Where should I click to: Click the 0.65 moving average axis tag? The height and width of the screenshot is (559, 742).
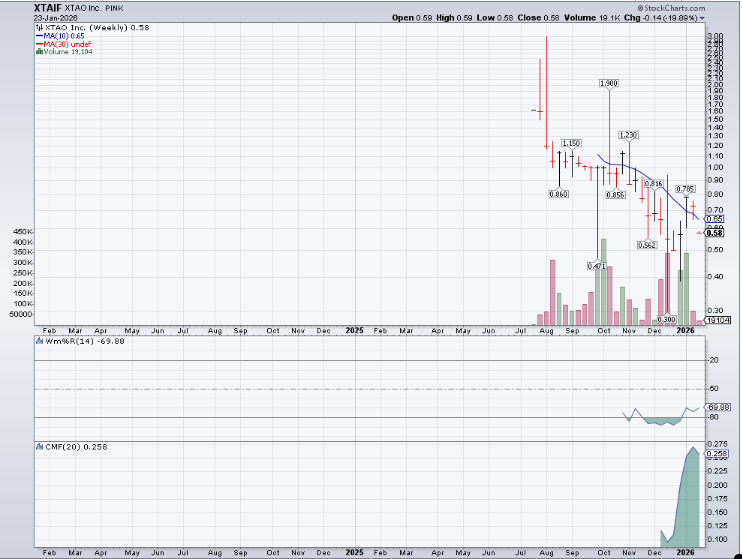[x=715, y=217]
